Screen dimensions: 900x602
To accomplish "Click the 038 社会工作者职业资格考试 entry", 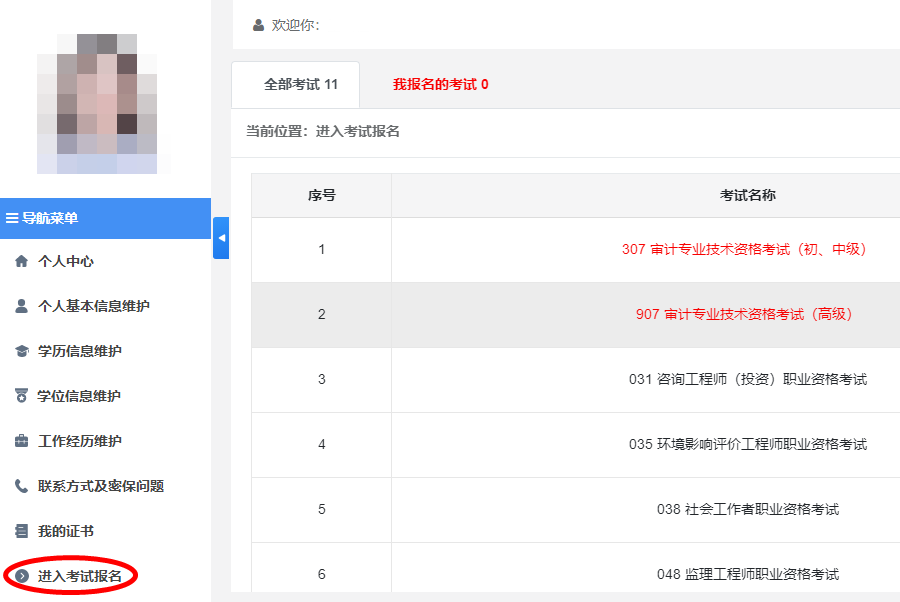I will [x=747, y=509].
